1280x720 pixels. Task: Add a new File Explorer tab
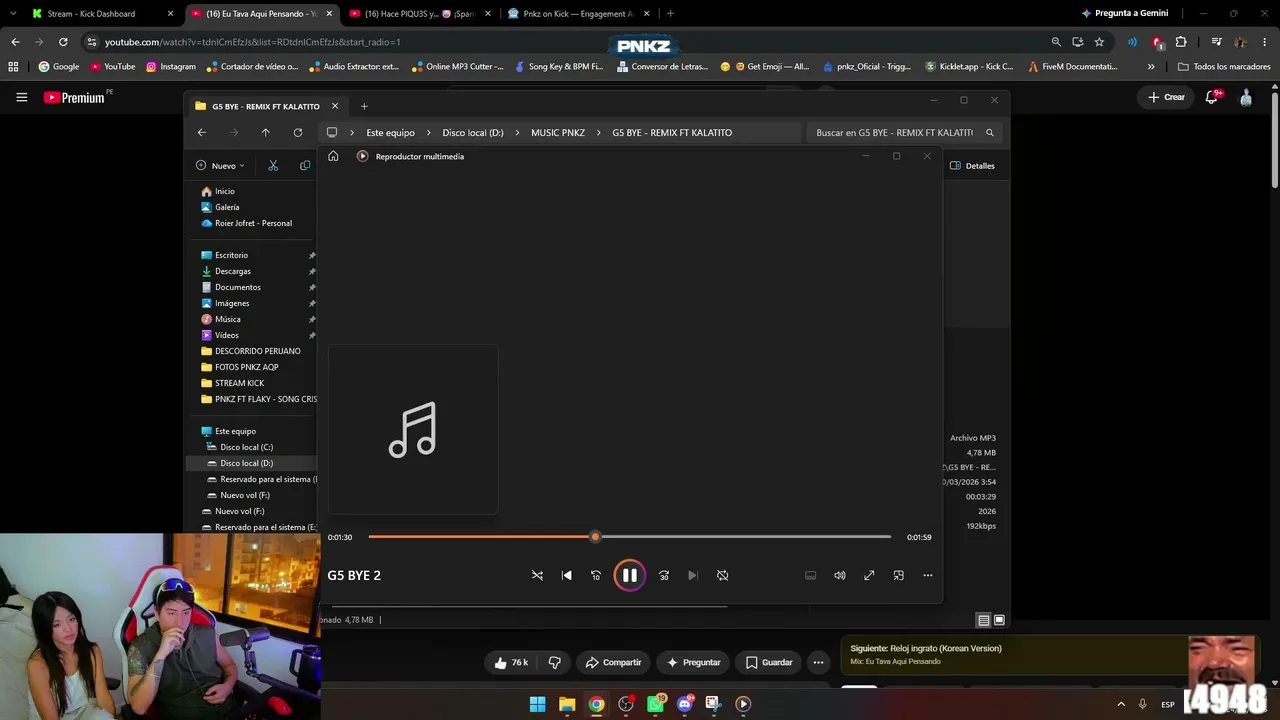point(364,106)
